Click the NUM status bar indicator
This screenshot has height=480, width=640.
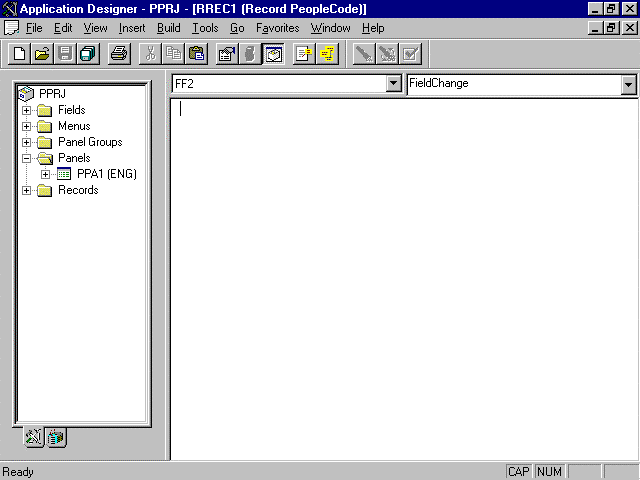[549, 472]
